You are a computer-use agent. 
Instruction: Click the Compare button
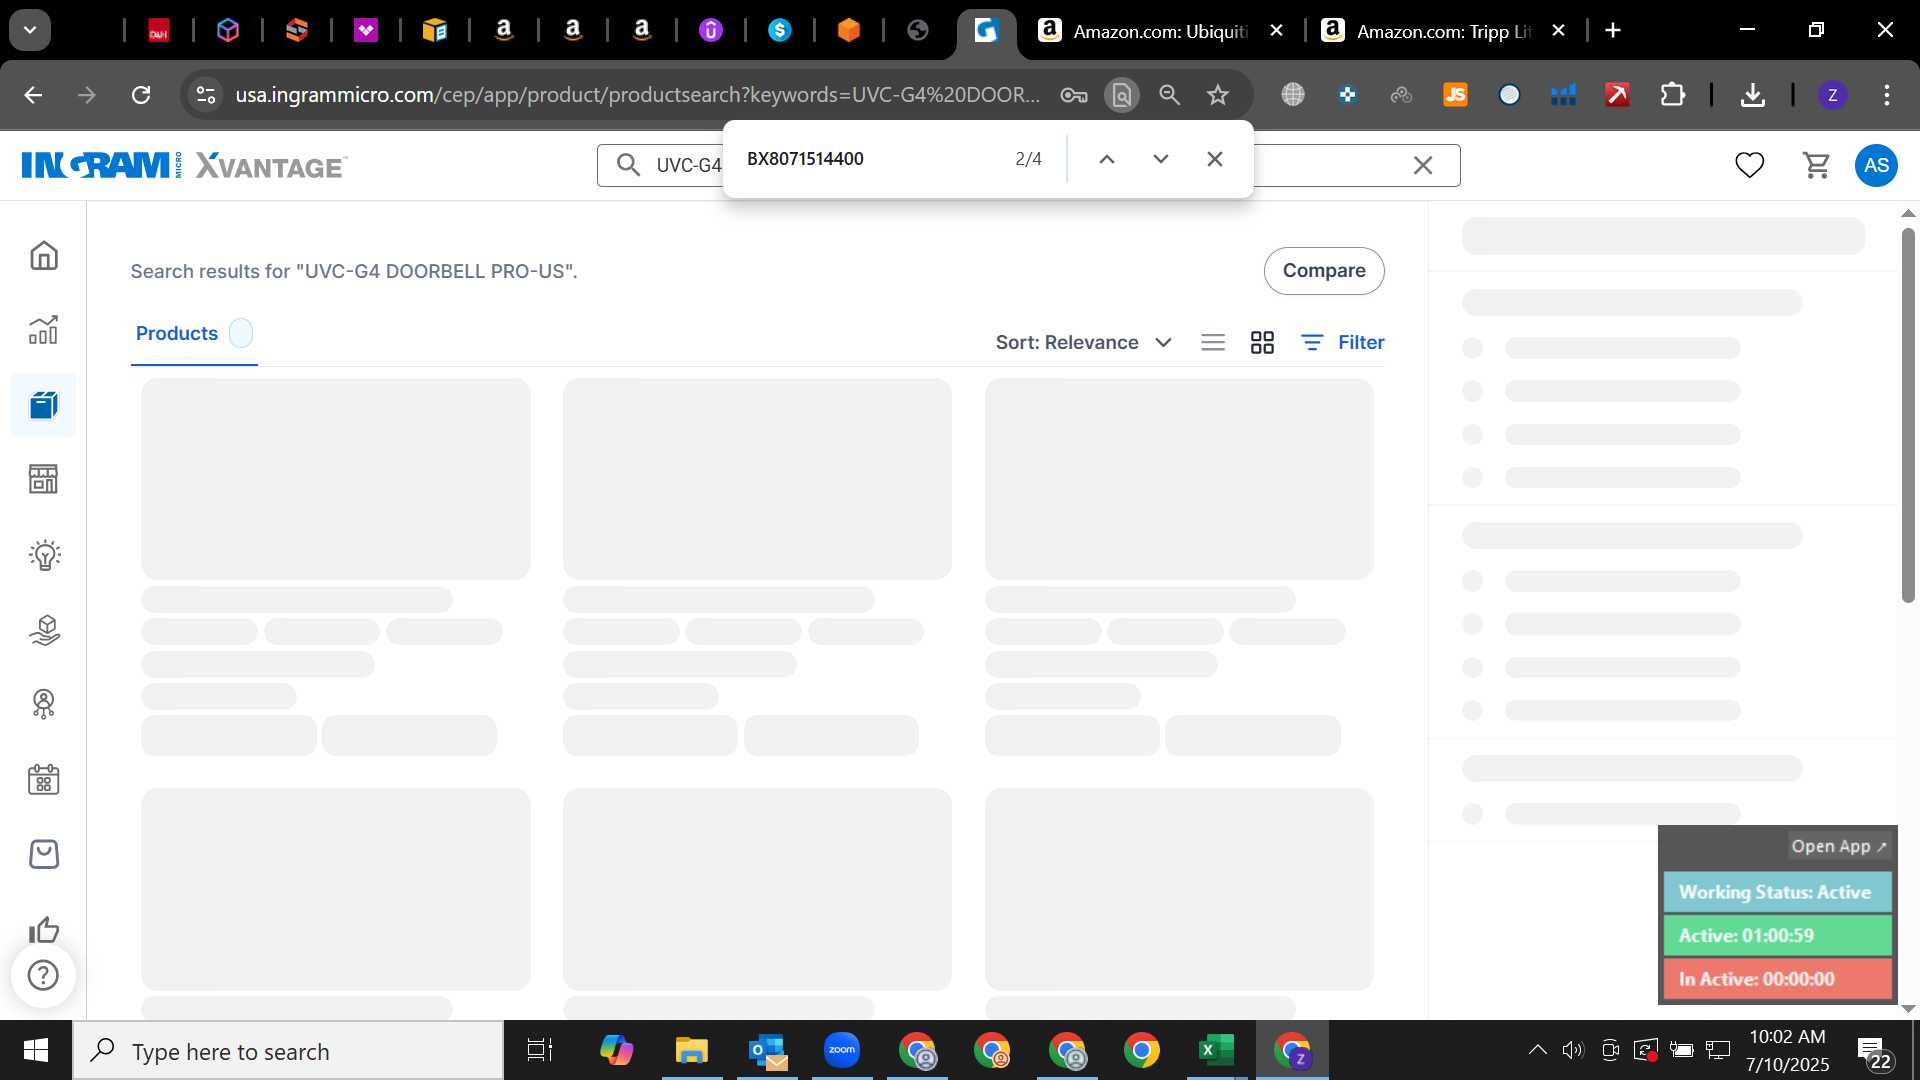(x=1324, y=271)
